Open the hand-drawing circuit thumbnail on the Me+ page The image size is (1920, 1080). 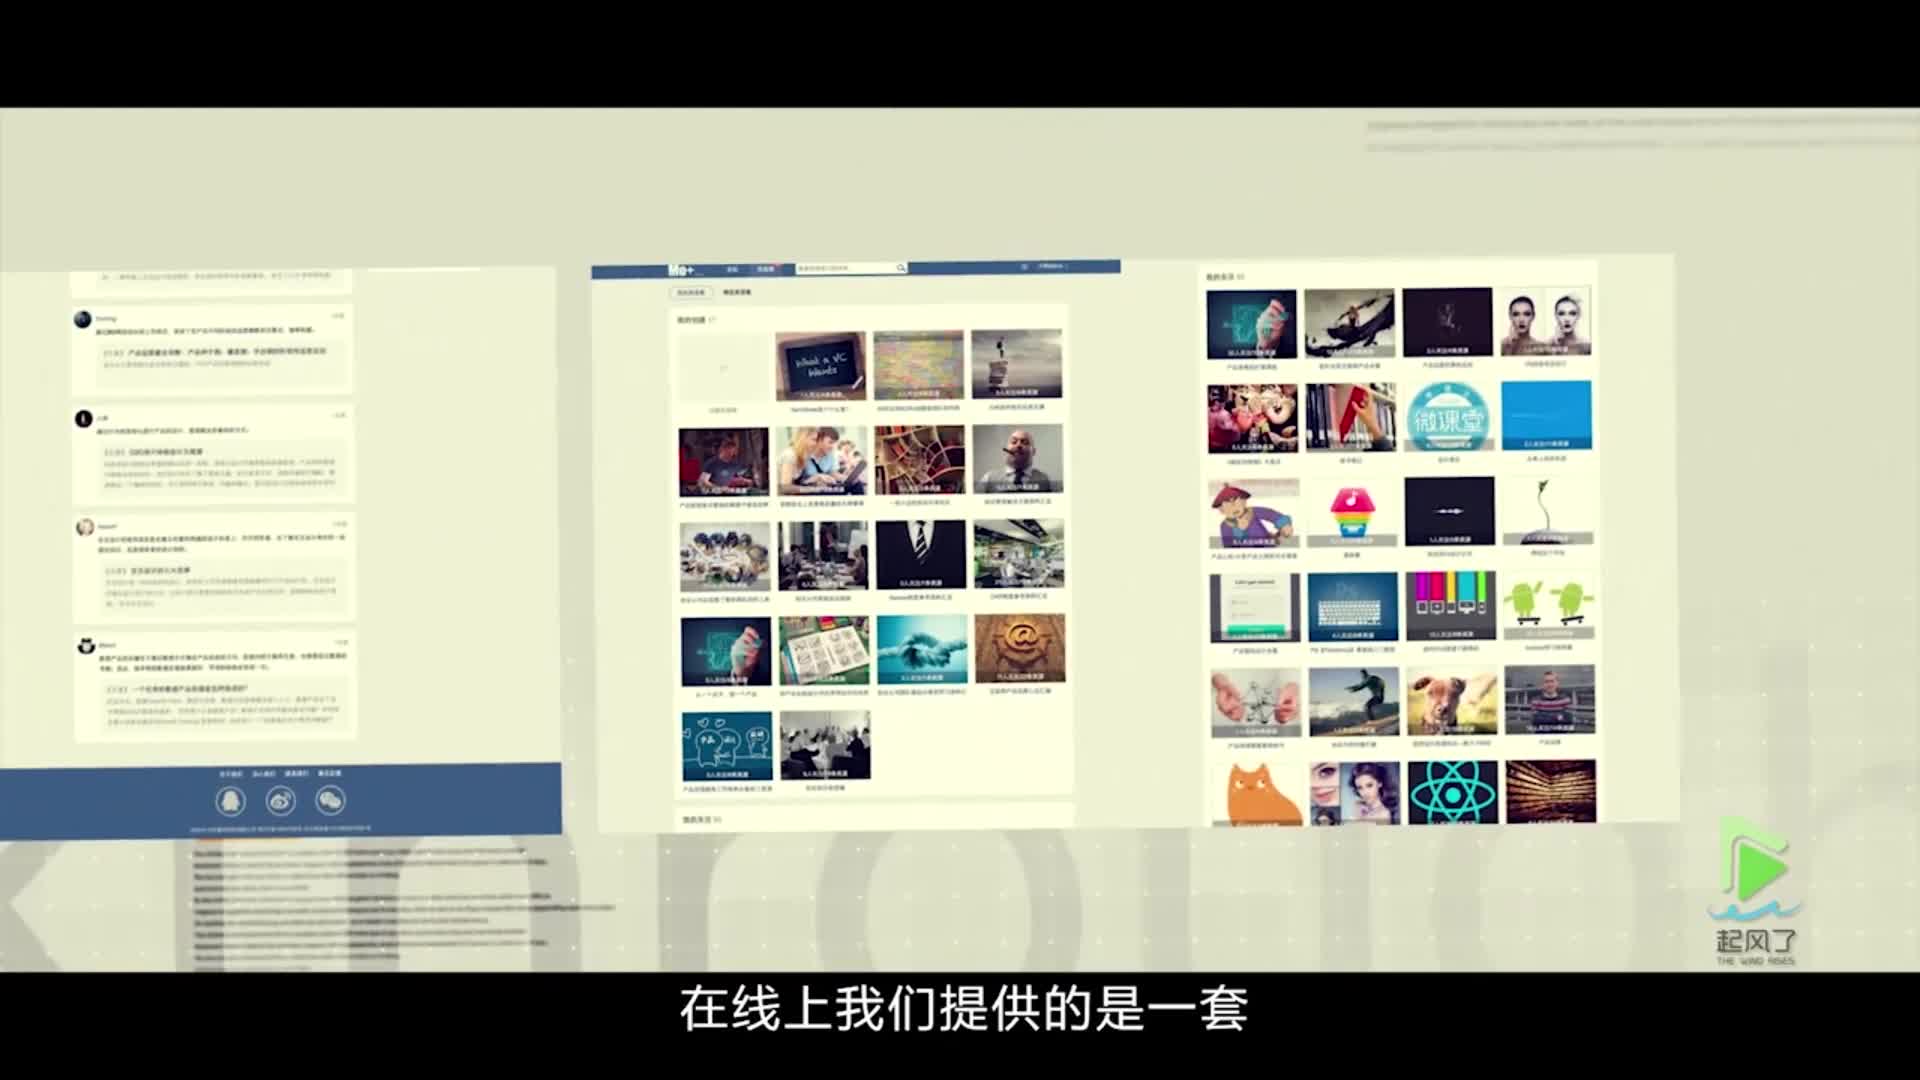tap(726, 652)
